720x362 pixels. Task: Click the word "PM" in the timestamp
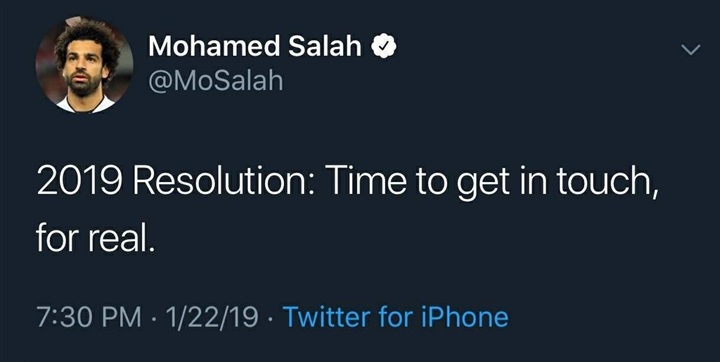(122, 317)
